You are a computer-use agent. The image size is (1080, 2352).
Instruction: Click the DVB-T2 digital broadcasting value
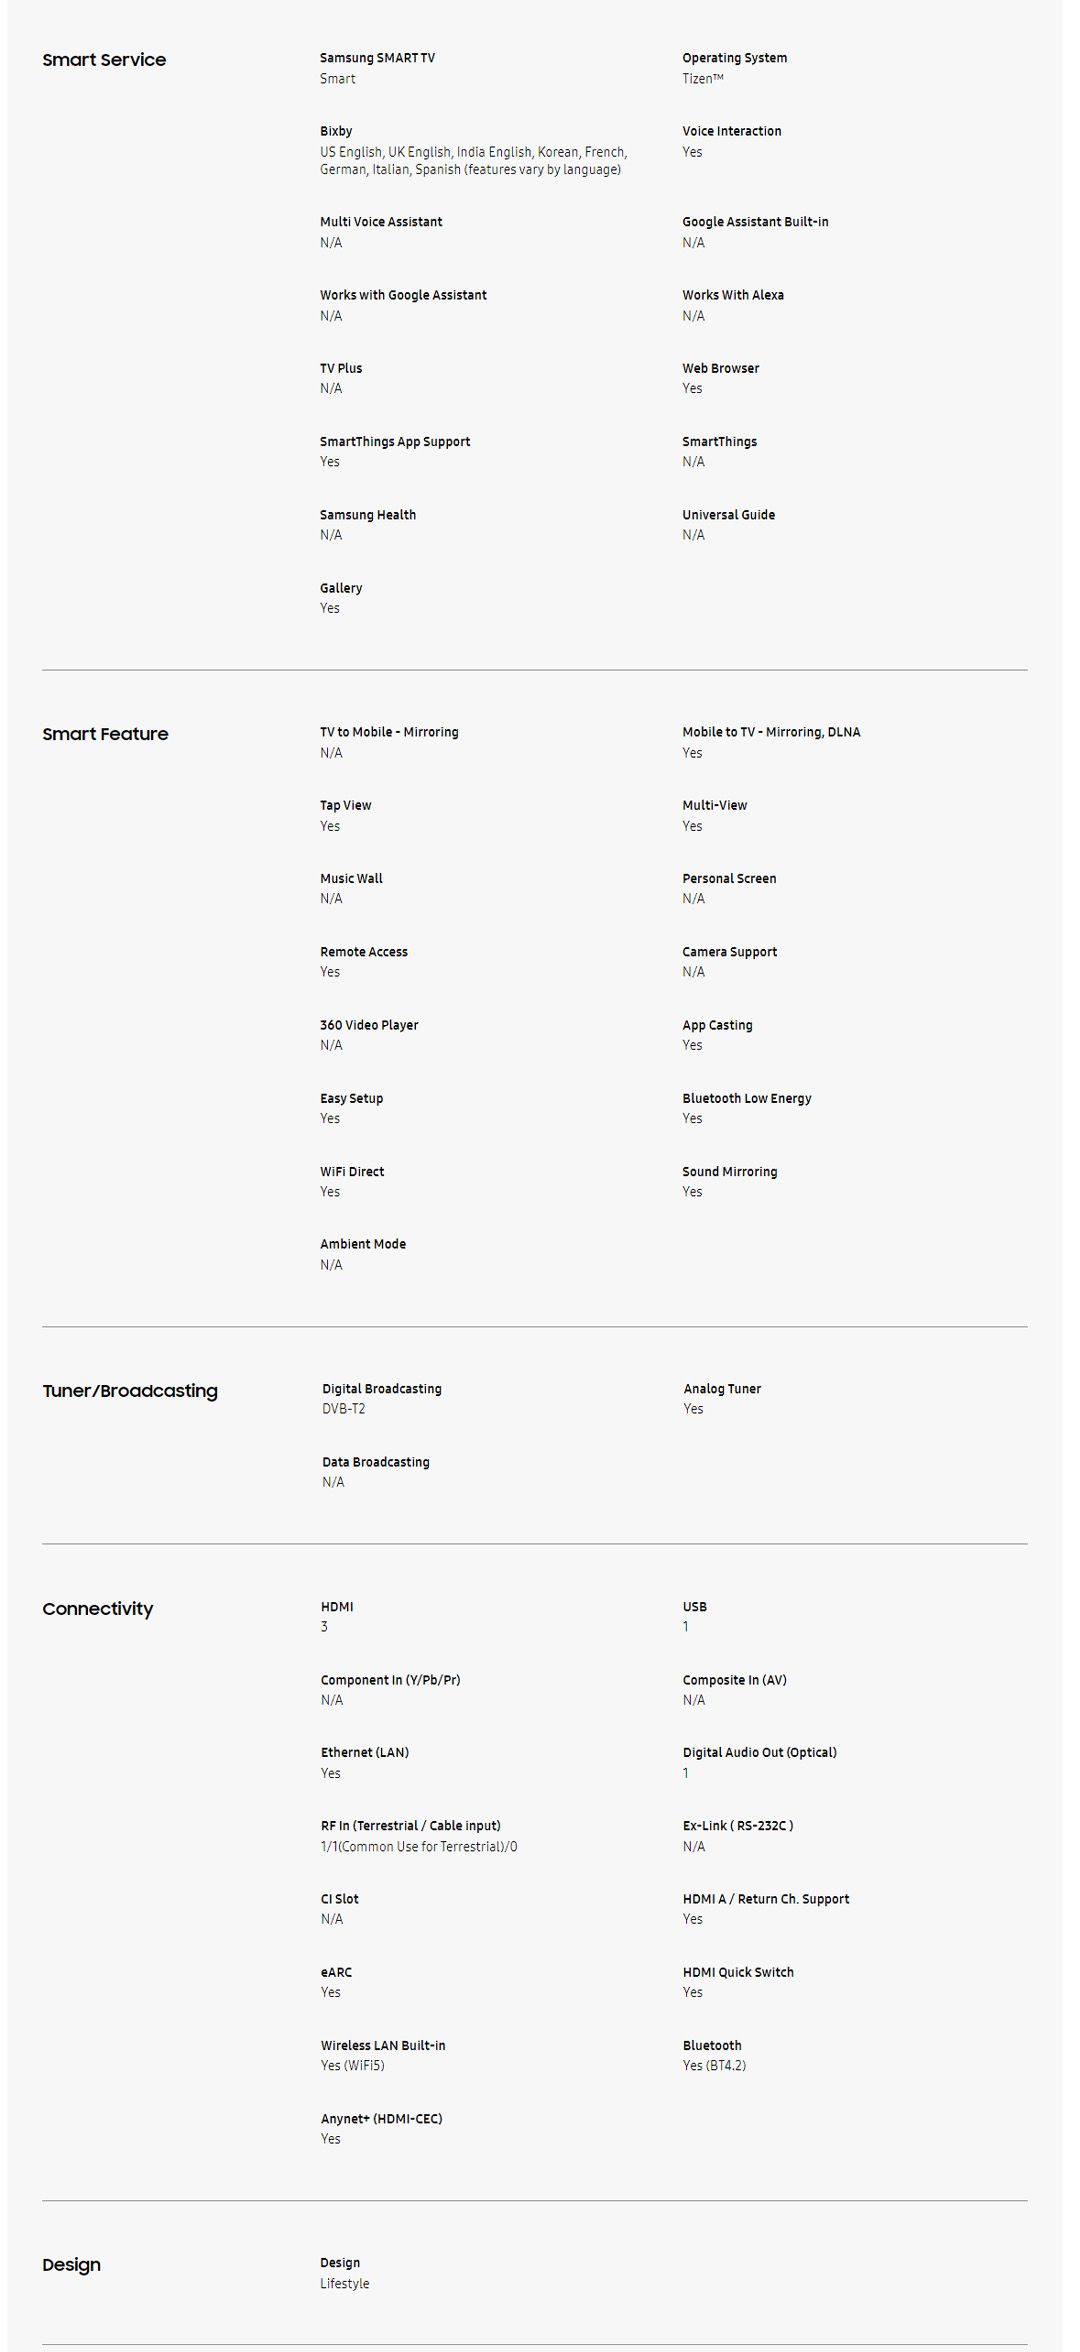tap(344, 1409)
